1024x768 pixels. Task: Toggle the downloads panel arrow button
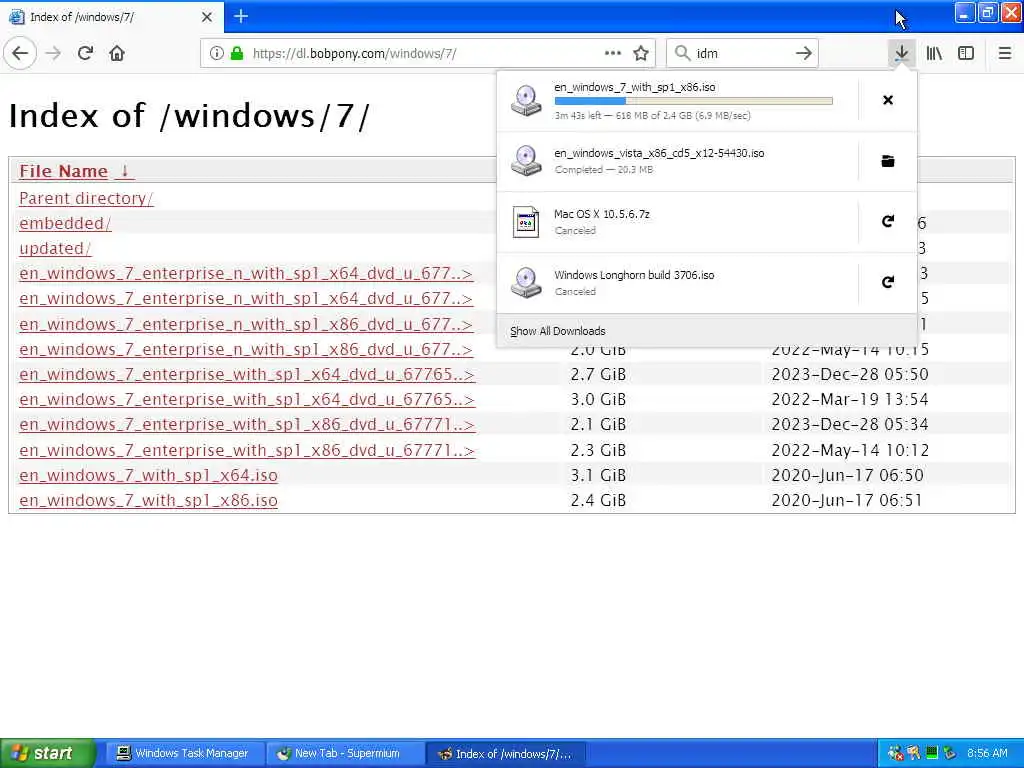[902, 54]
